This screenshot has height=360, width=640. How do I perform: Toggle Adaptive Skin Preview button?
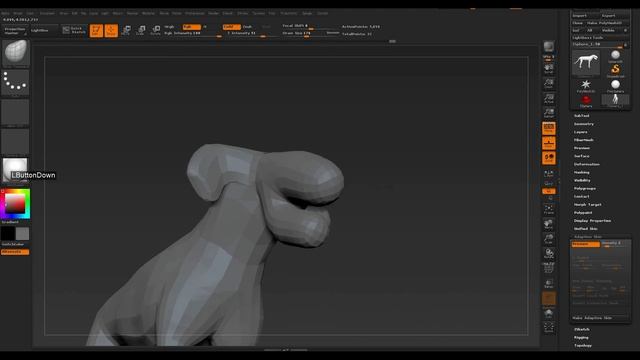(585, 244)
